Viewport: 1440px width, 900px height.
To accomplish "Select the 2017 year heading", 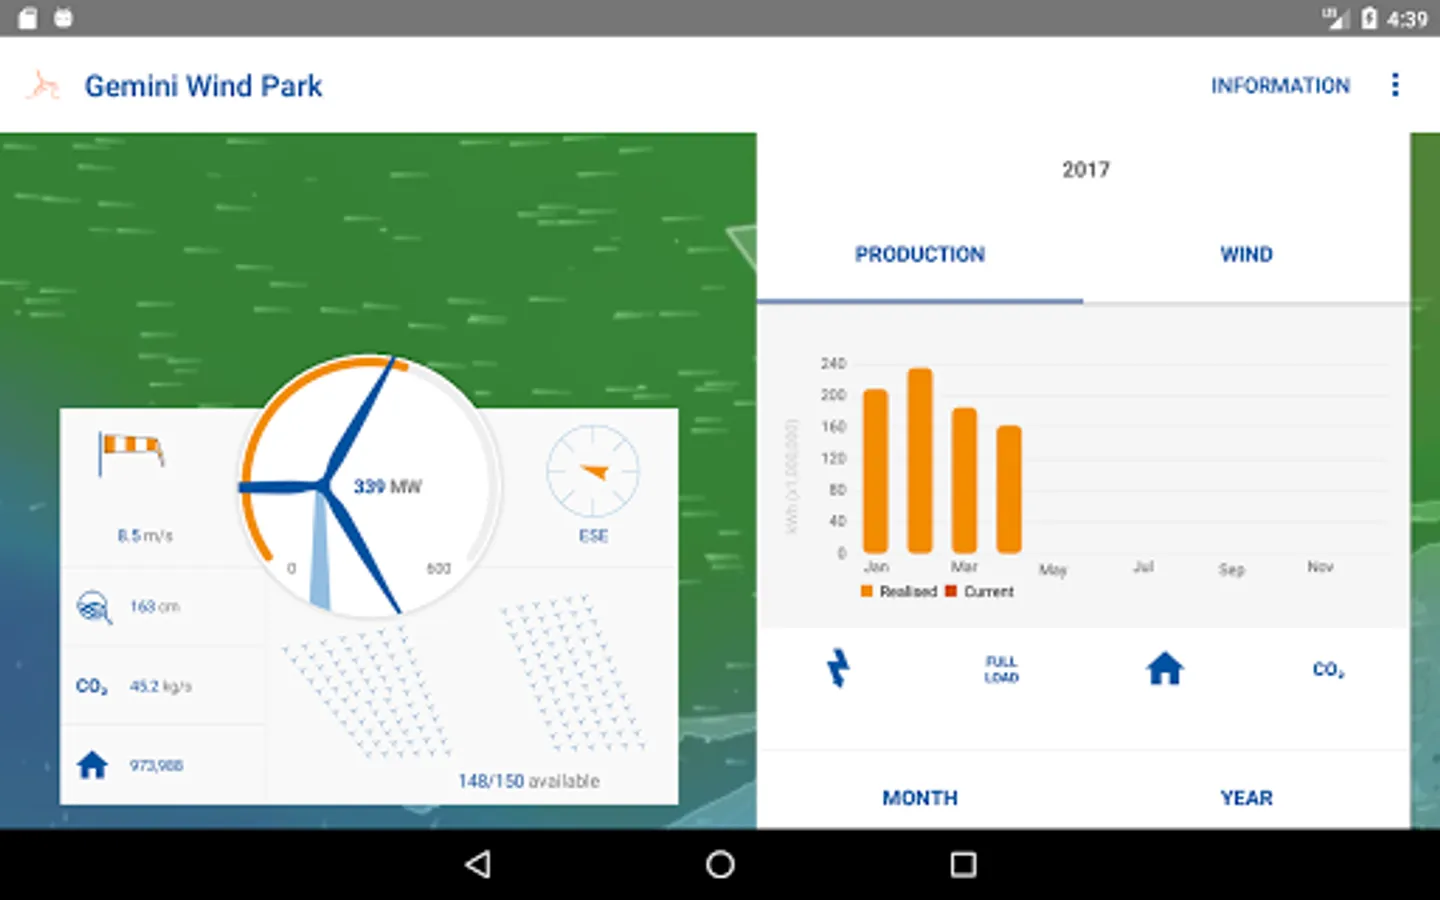I will coord(1086,170).
